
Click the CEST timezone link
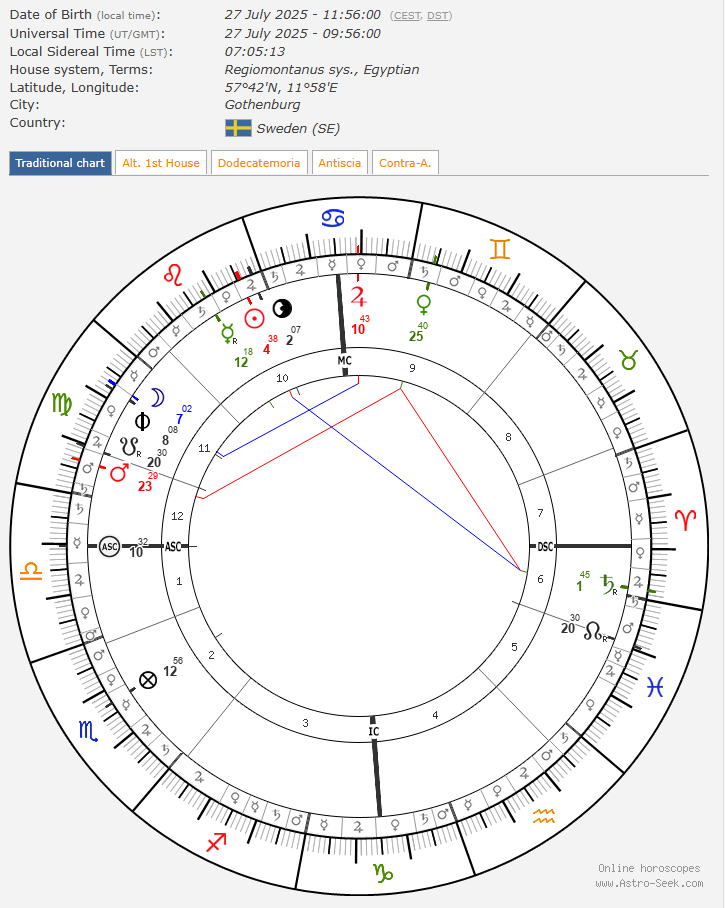point(407,16)
